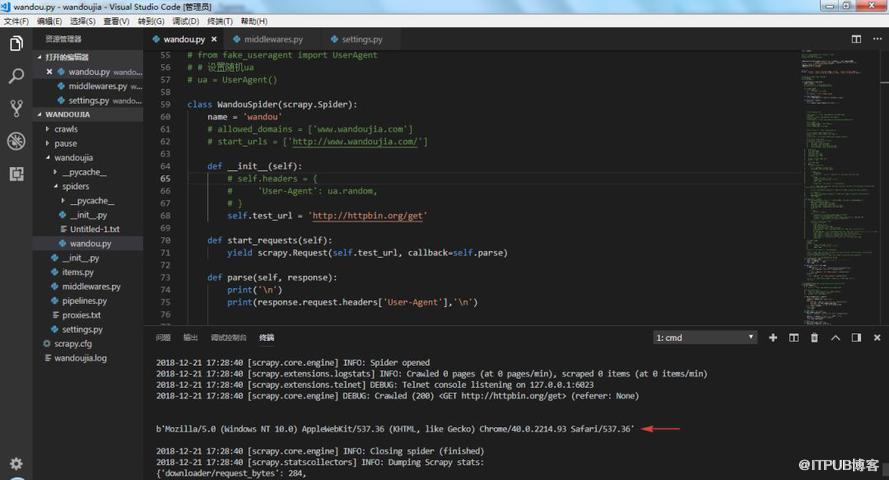This screenshot has width=889, height=480.
Task: Open the httpbin.org/get link in code
Action: (x=367, y=216)
